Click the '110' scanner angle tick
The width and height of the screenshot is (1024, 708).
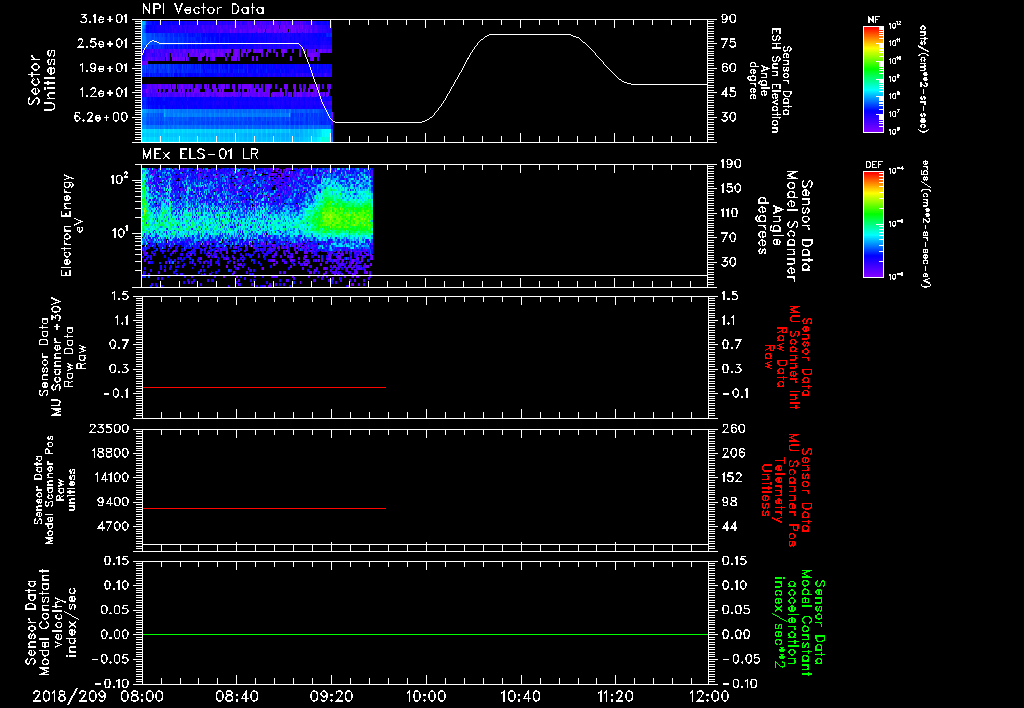coord(731,213)
